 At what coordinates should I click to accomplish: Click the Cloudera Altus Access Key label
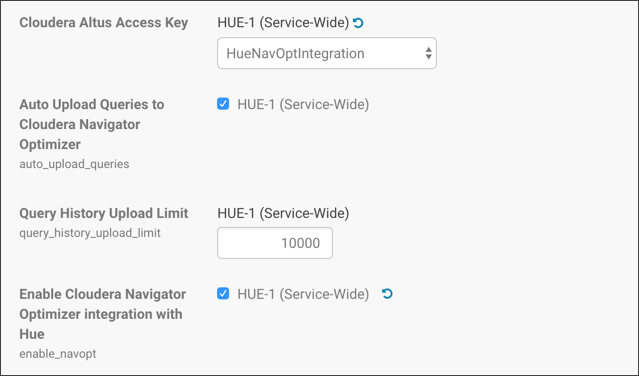pos(104,22)
